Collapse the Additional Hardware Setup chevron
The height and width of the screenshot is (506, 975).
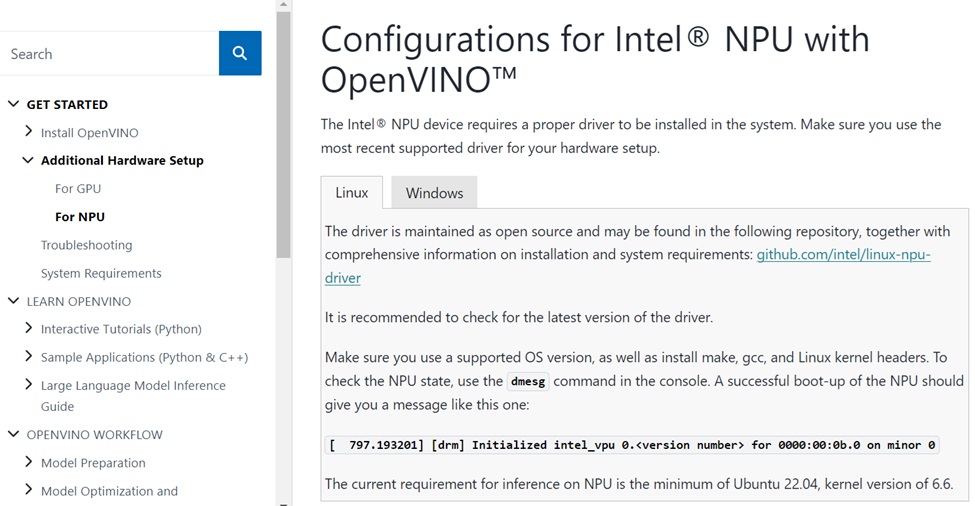click(x=28, y=160)
